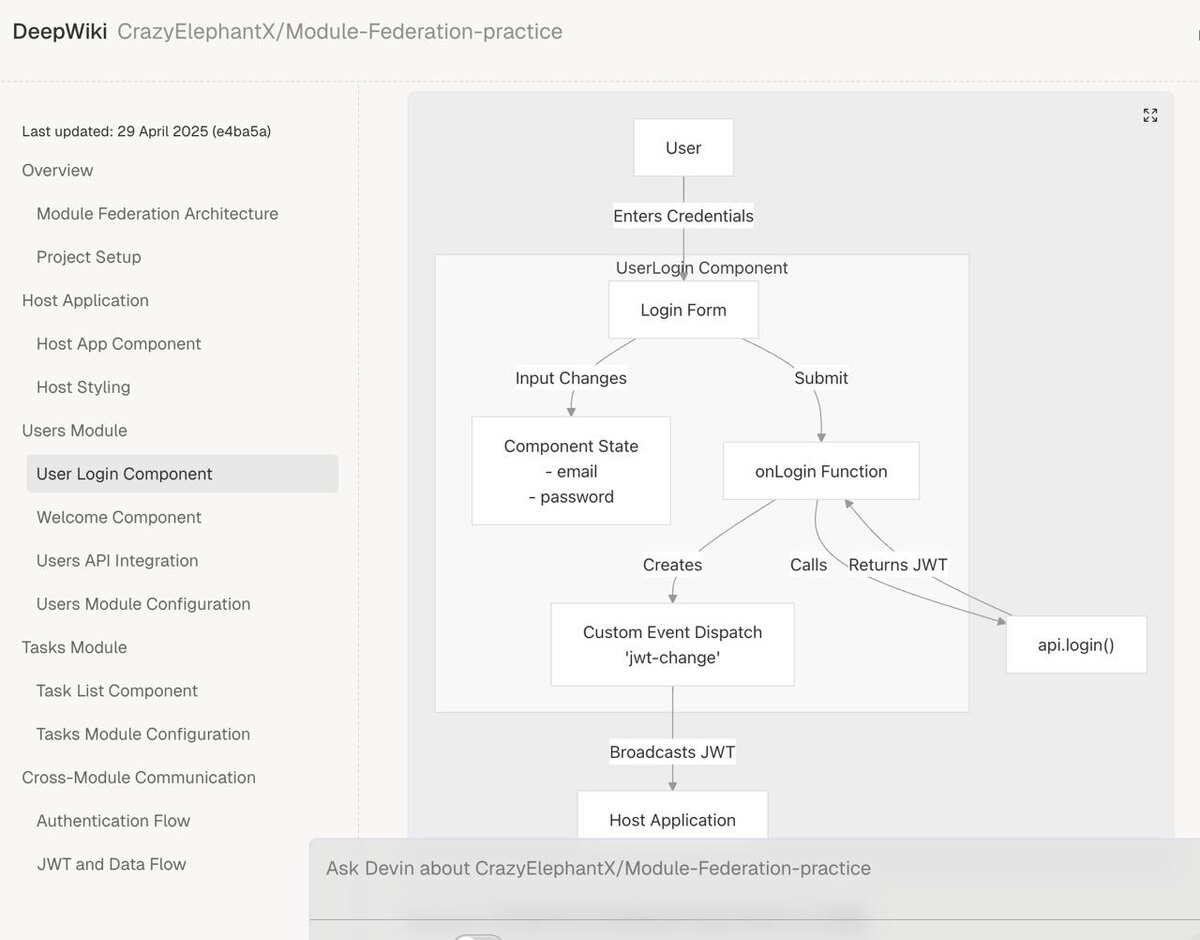Go to the Cross-Module Communication section
This screenshot has height=940, width=1200.
[139, 778]
